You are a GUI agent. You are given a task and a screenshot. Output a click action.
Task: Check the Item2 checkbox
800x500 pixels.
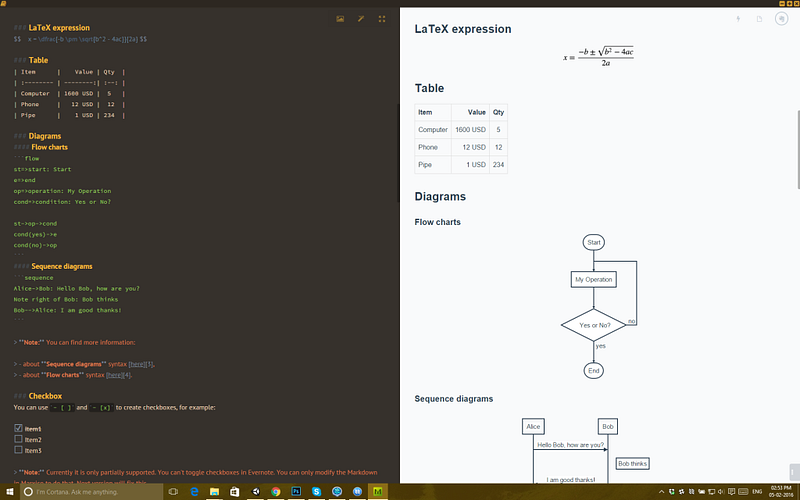(x=18, y=439)
